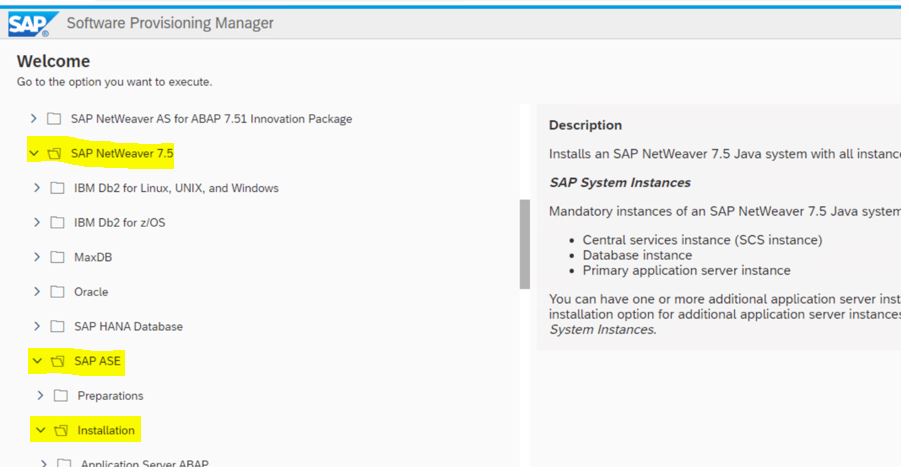The image size is (909, 475).
Task: Expand SAP NetWeaver AS for ABAP 7.51 Innovation Package
Action: [x=34, y=119]
